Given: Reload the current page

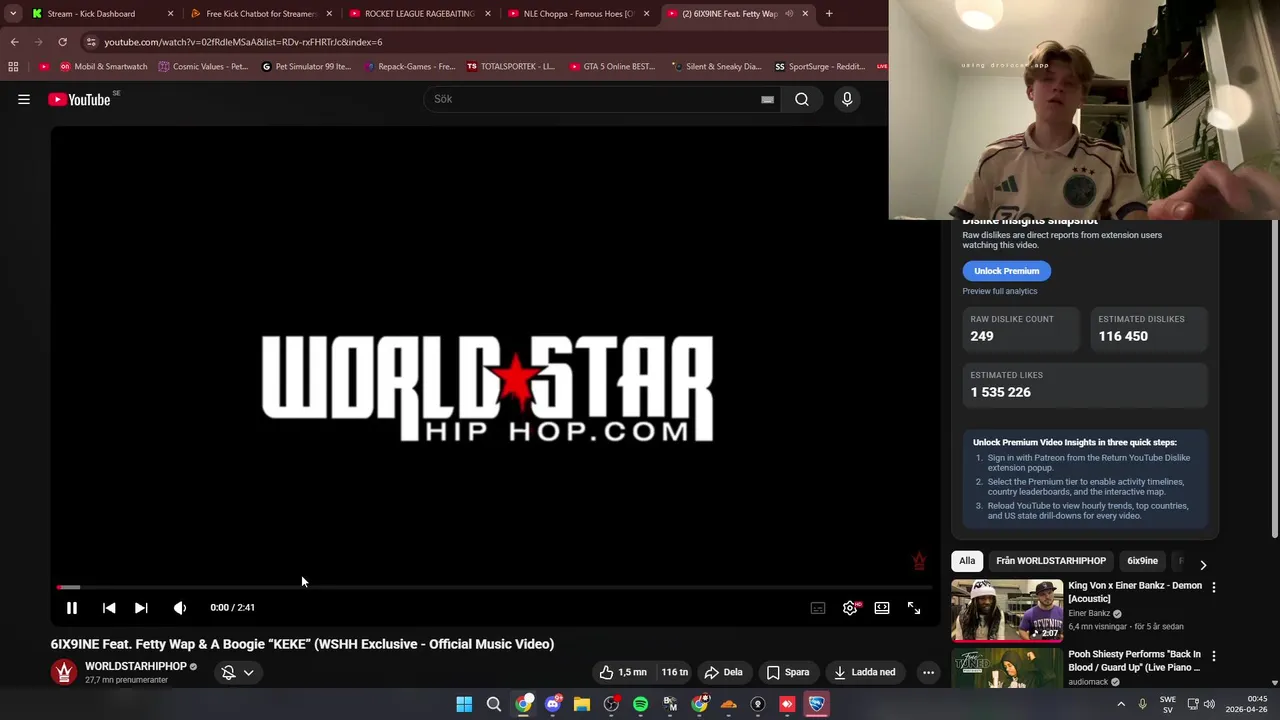Looking at the screenshot, I should click(62, 42).
